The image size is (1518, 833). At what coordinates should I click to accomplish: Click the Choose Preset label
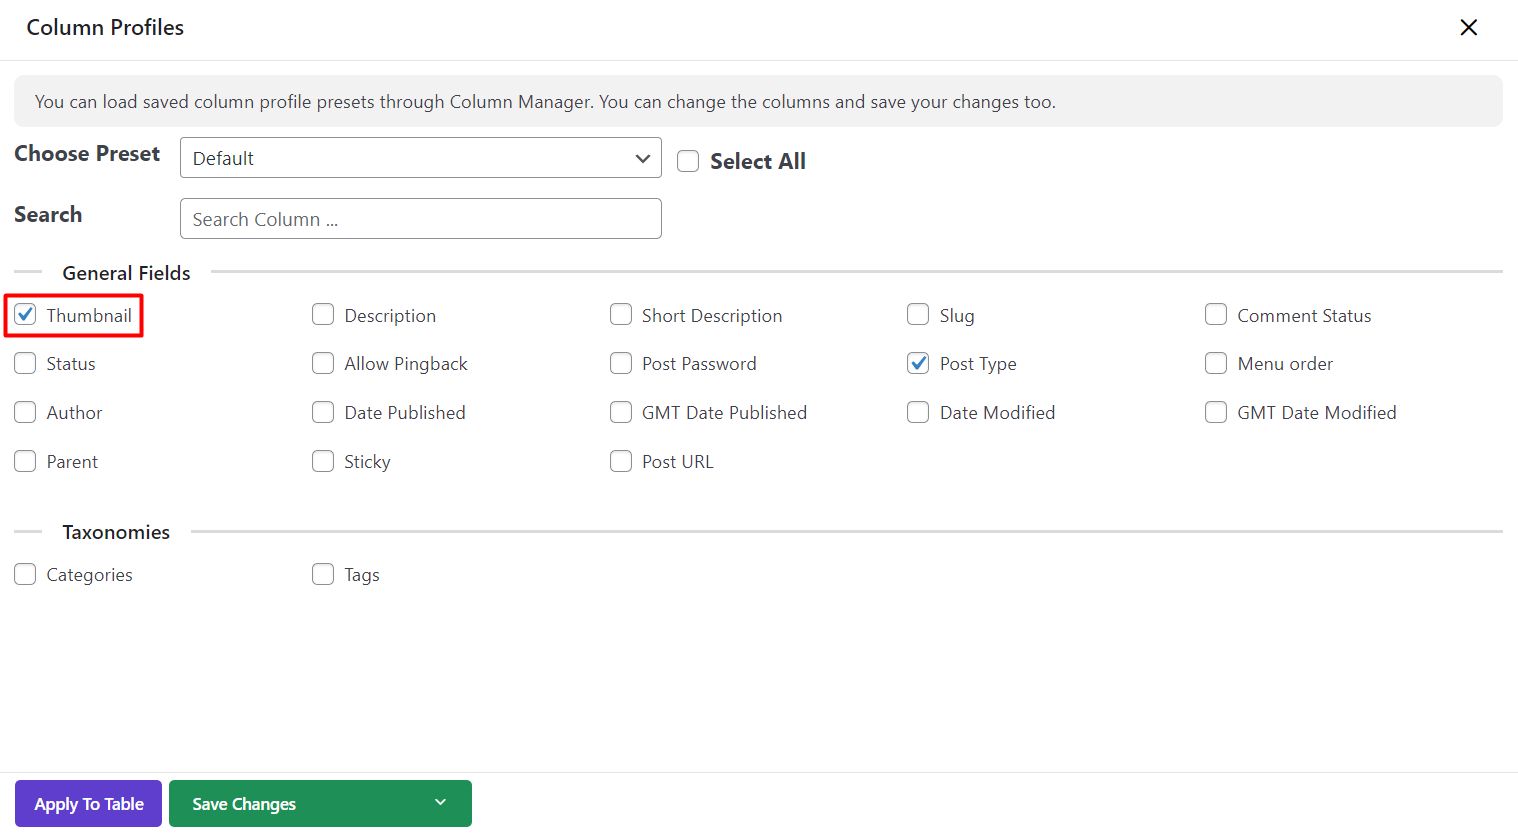point(87,153)
